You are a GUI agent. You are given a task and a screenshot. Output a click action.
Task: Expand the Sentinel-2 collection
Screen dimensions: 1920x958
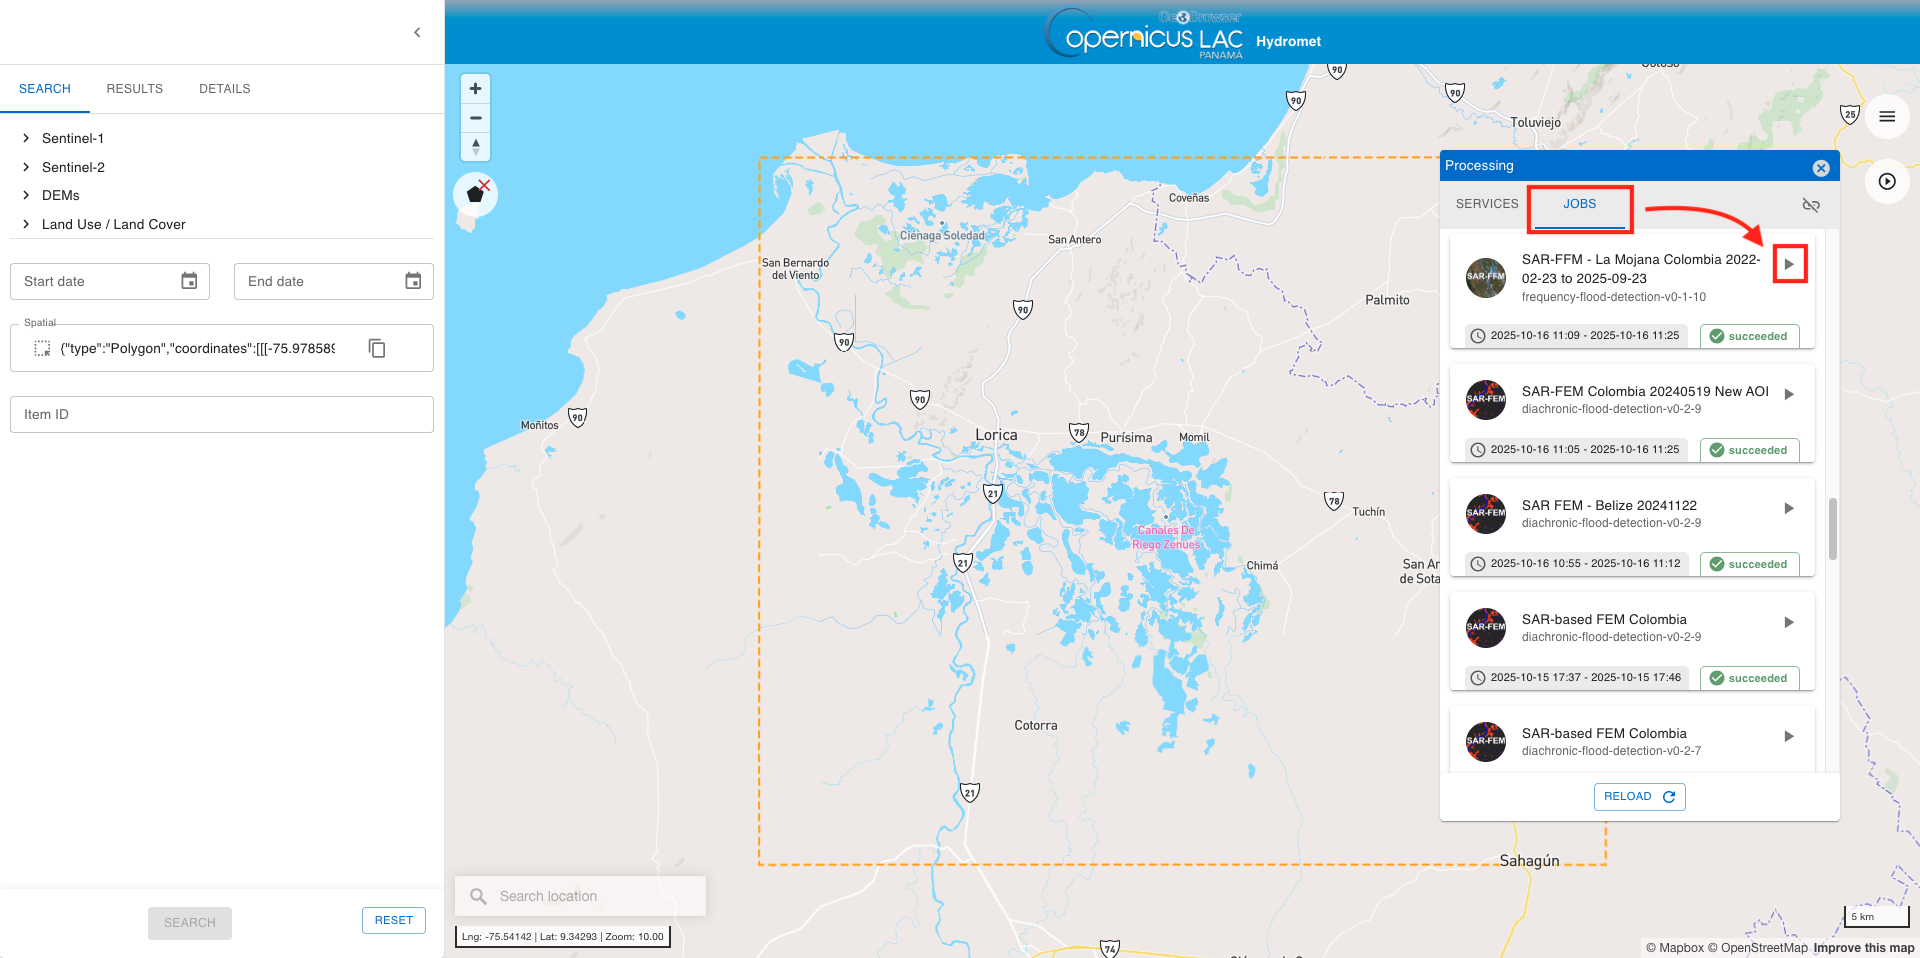coord(26,167)
